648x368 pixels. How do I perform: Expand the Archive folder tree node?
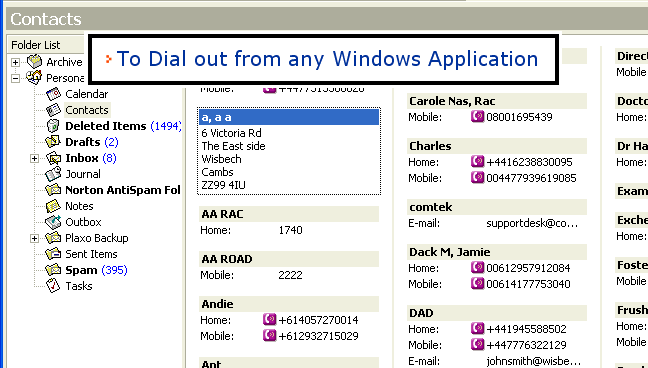[x=15, y=62]
